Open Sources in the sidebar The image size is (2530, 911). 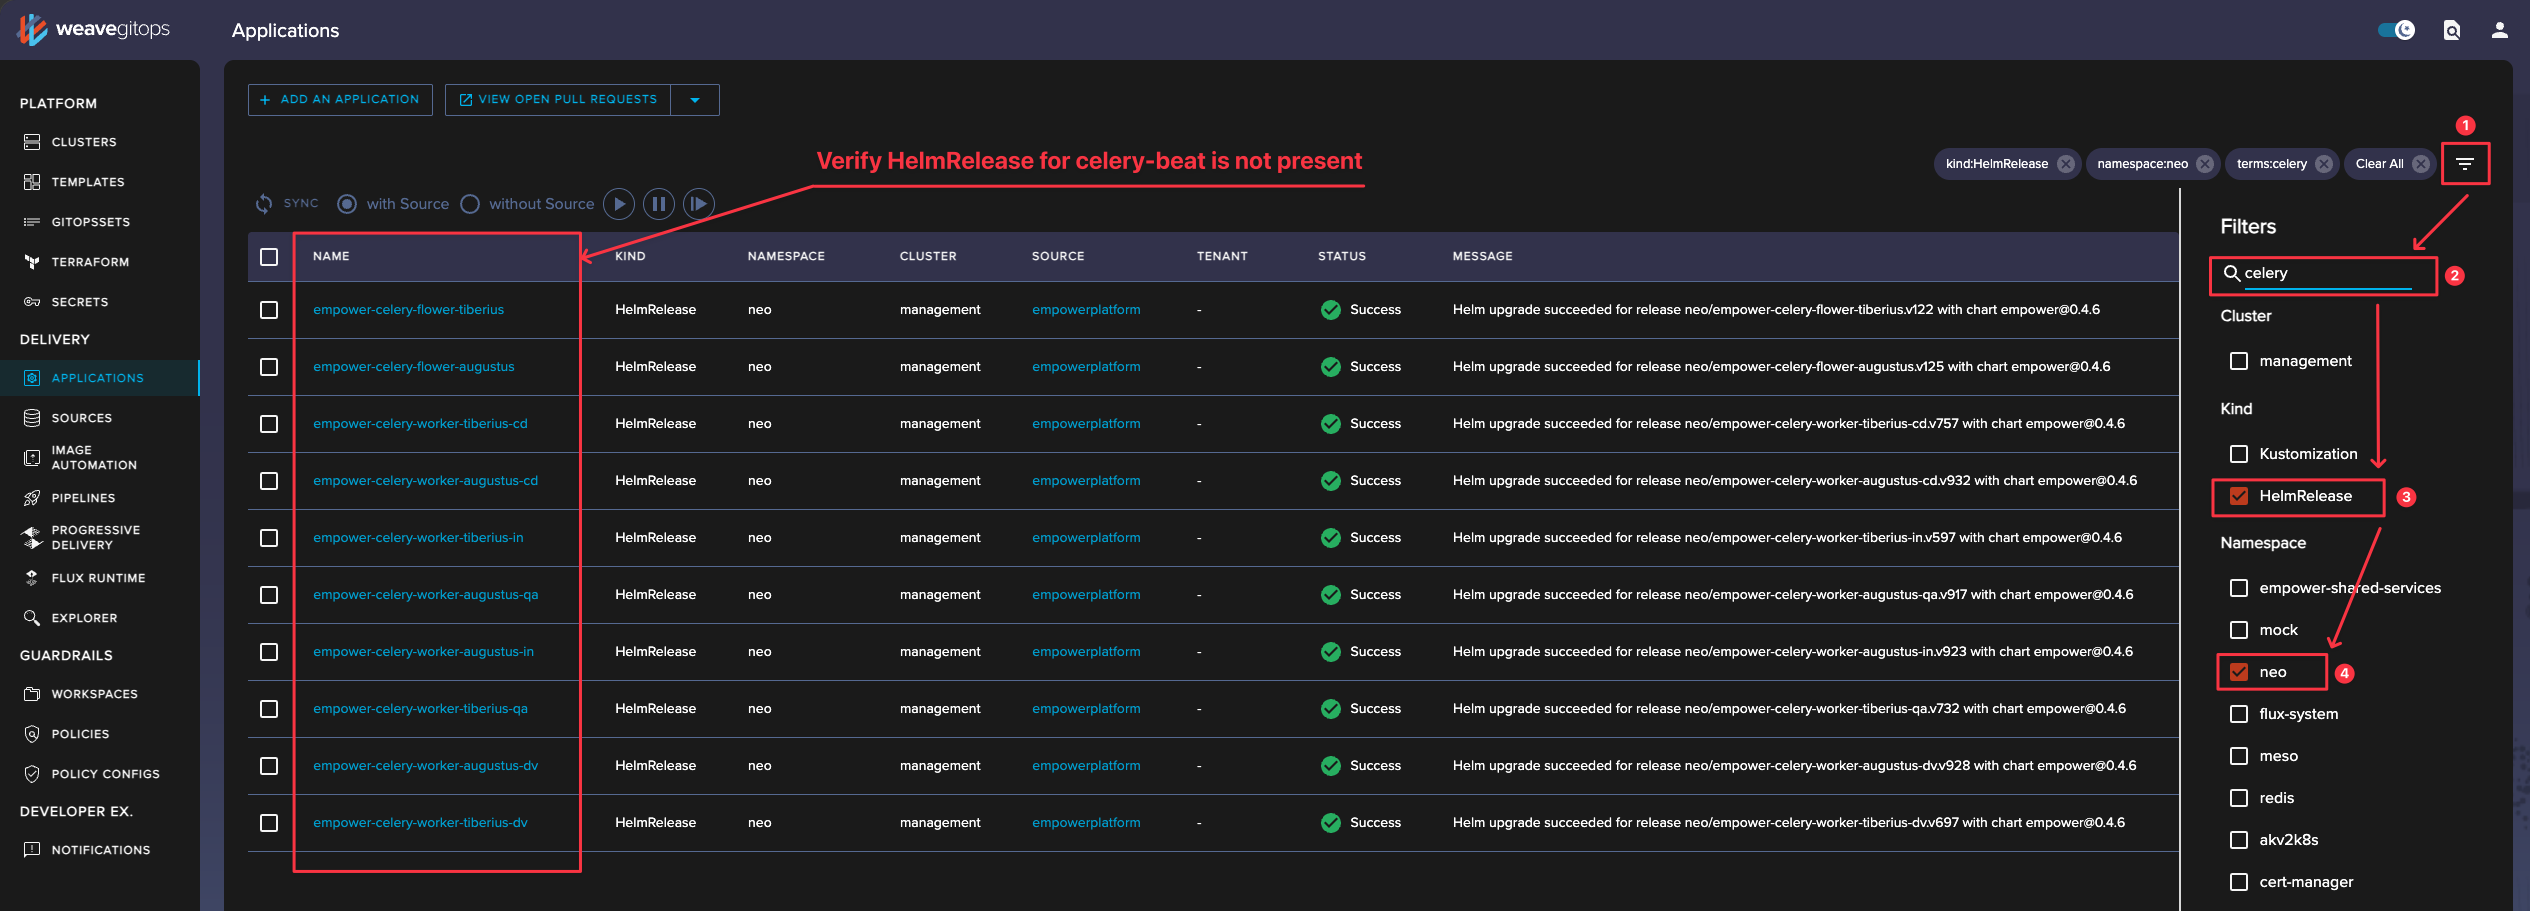point(82,418)
